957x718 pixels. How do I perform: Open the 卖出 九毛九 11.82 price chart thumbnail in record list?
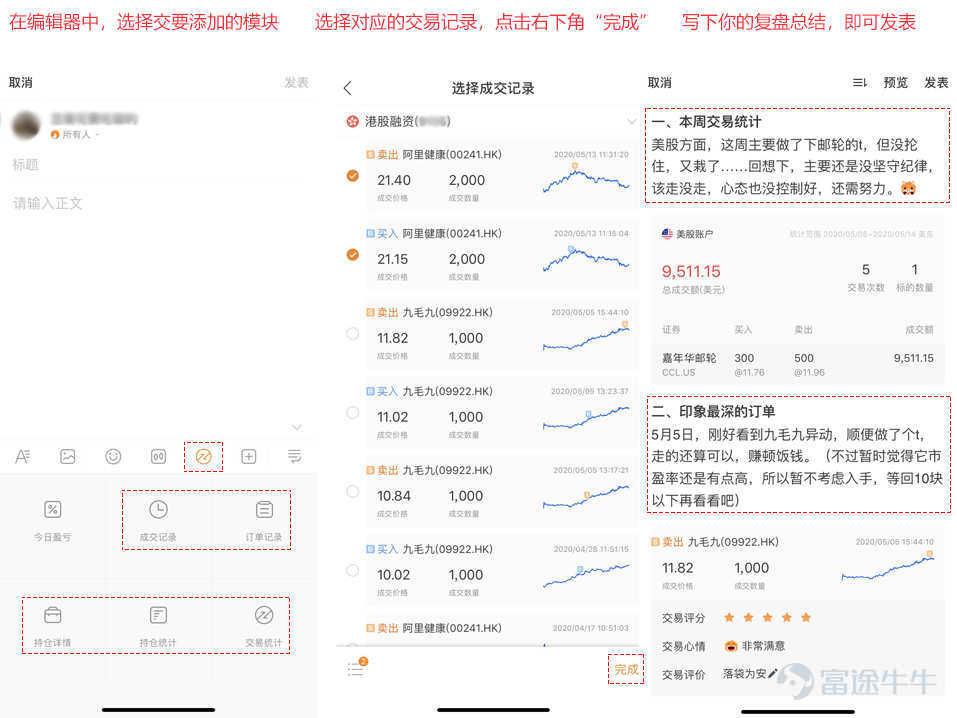tap(586, 338)
